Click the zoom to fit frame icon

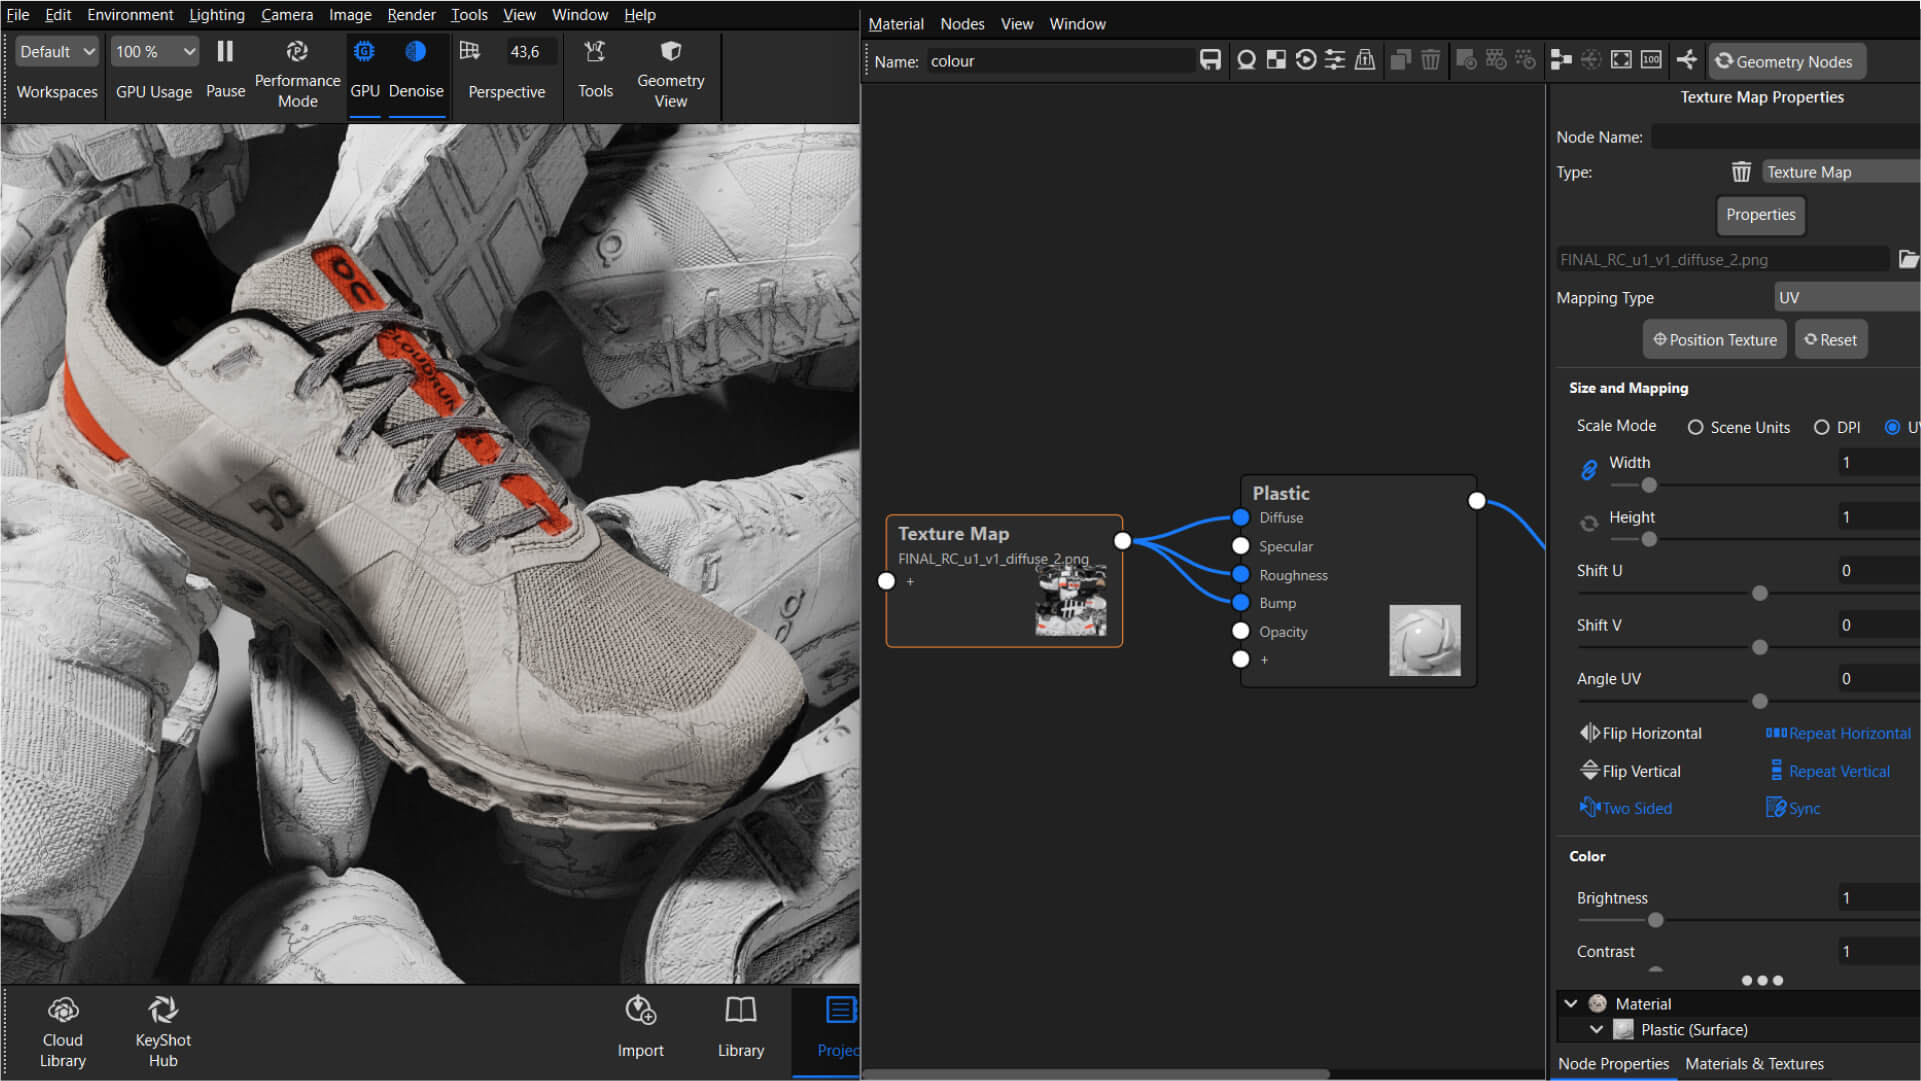pyautogui.click(x=1621, y=60)
